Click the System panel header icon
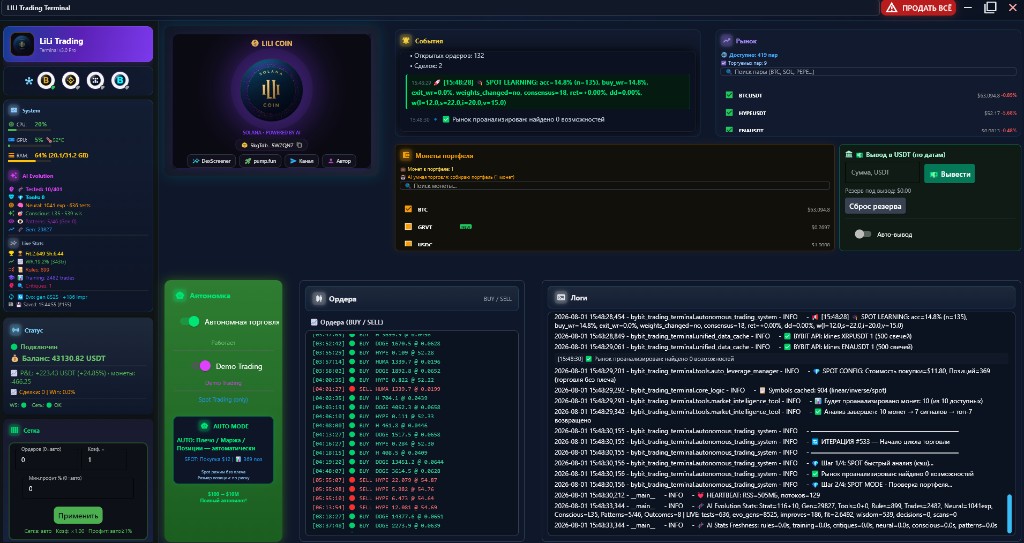 pyautogui.click(x=14, y=110)
